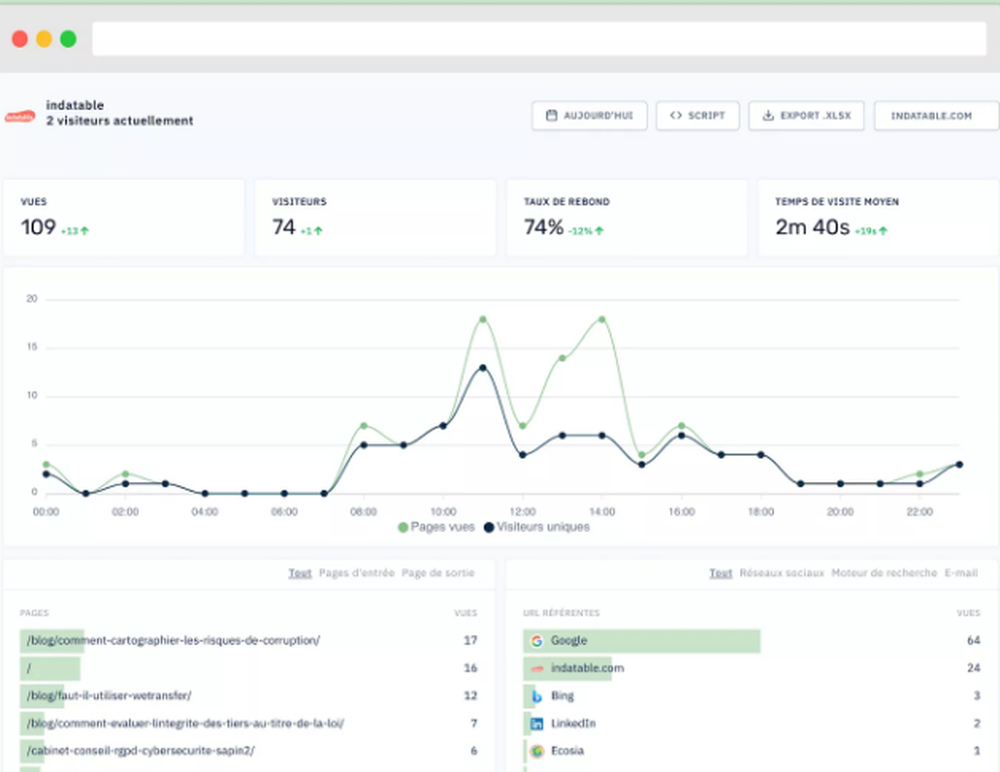This screenshot has width=1000, height=772.
Task: Open /blog/comment-evaluer-lintegrite-des-tiers page row
Action: [x=249, y=724]
